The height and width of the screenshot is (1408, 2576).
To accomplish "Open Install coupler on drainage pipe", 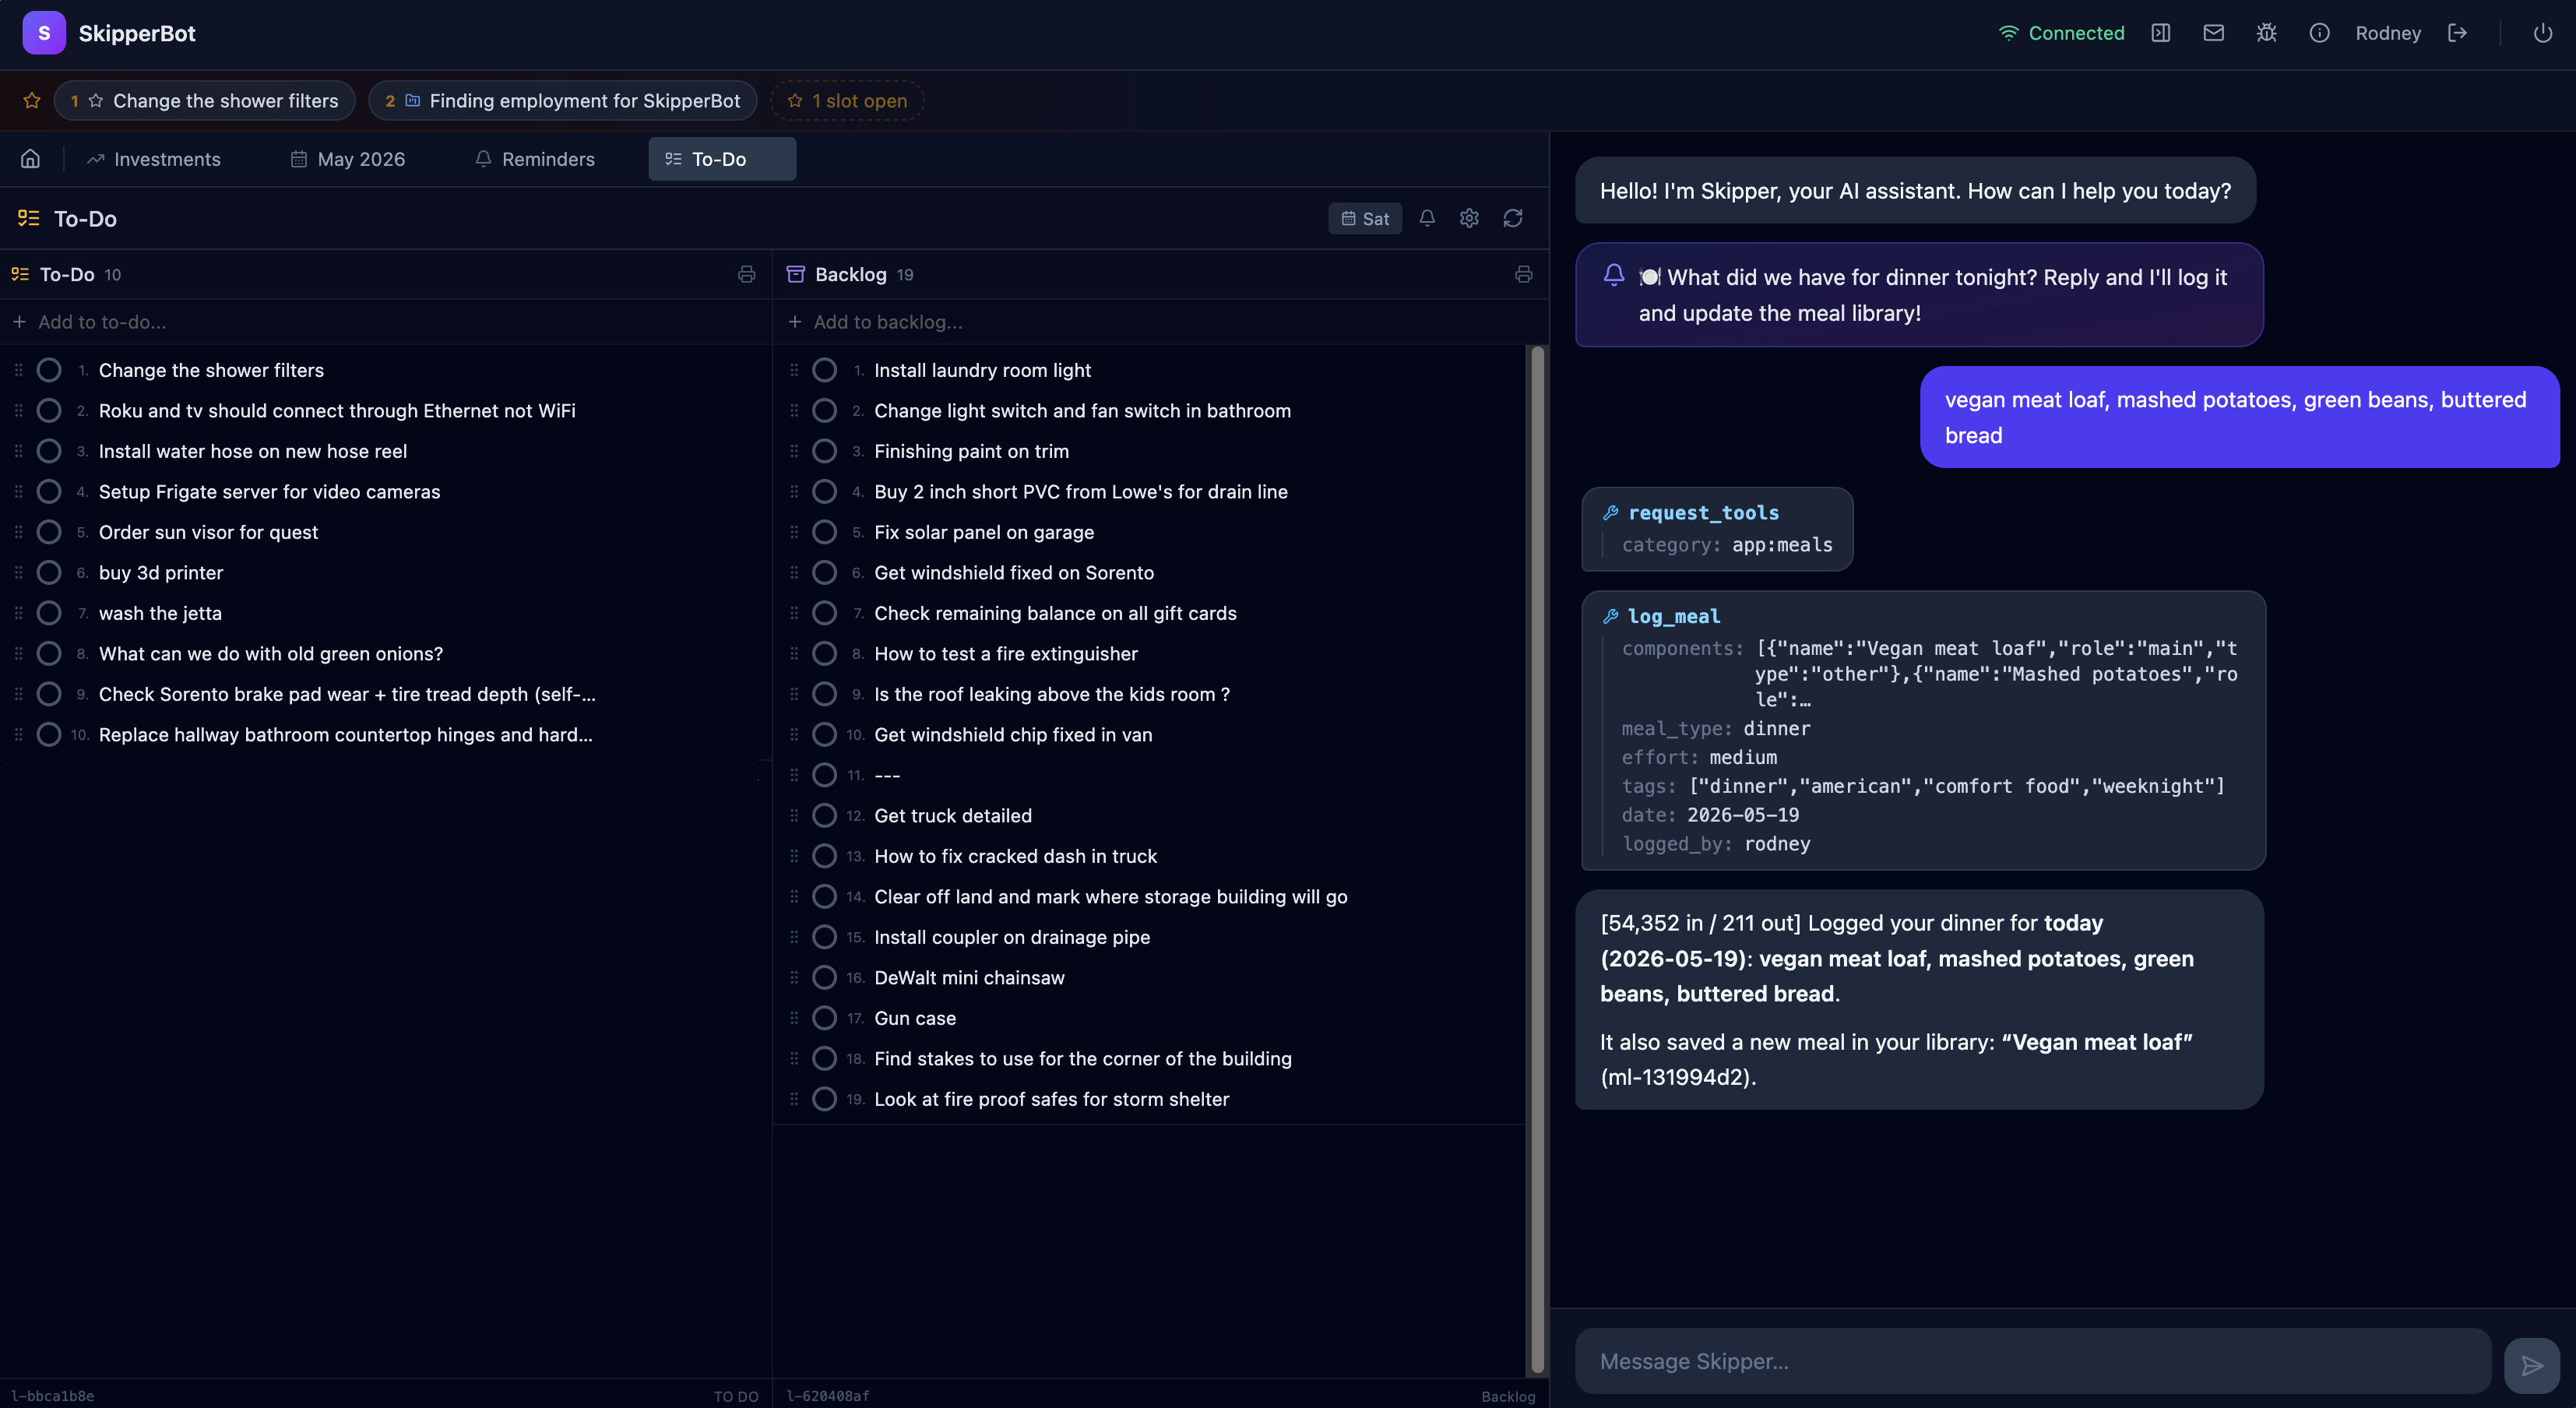I will (x=1012, y=937).
